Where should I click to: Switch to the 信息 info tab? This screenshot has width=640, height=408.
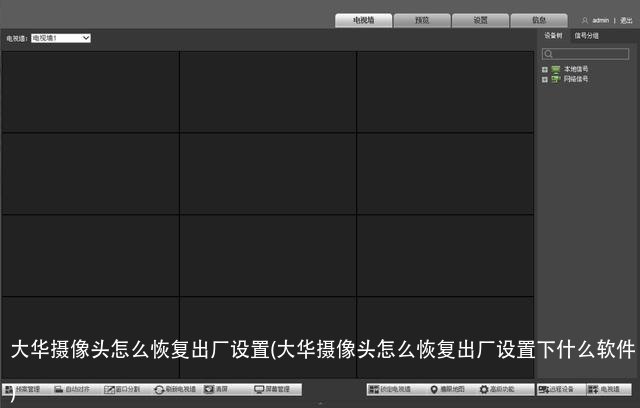(539, 20)
